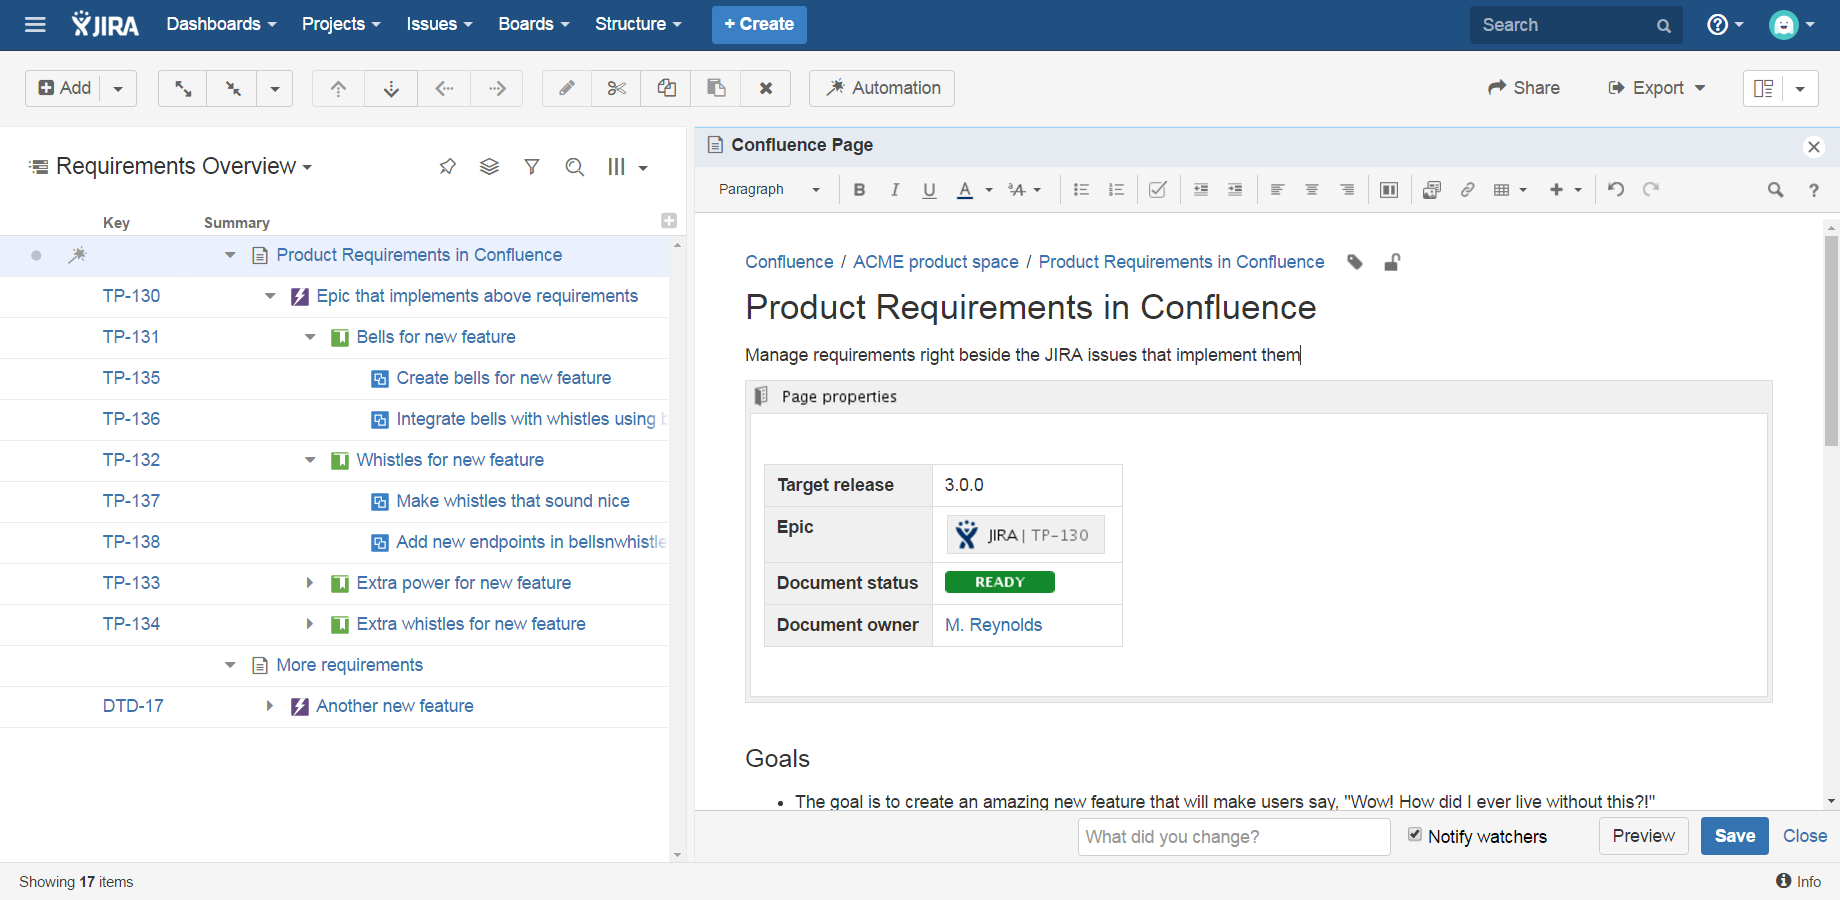
Task: Expand Extra power for new feature
Action: pyautogui.click(x=310, y=583)
